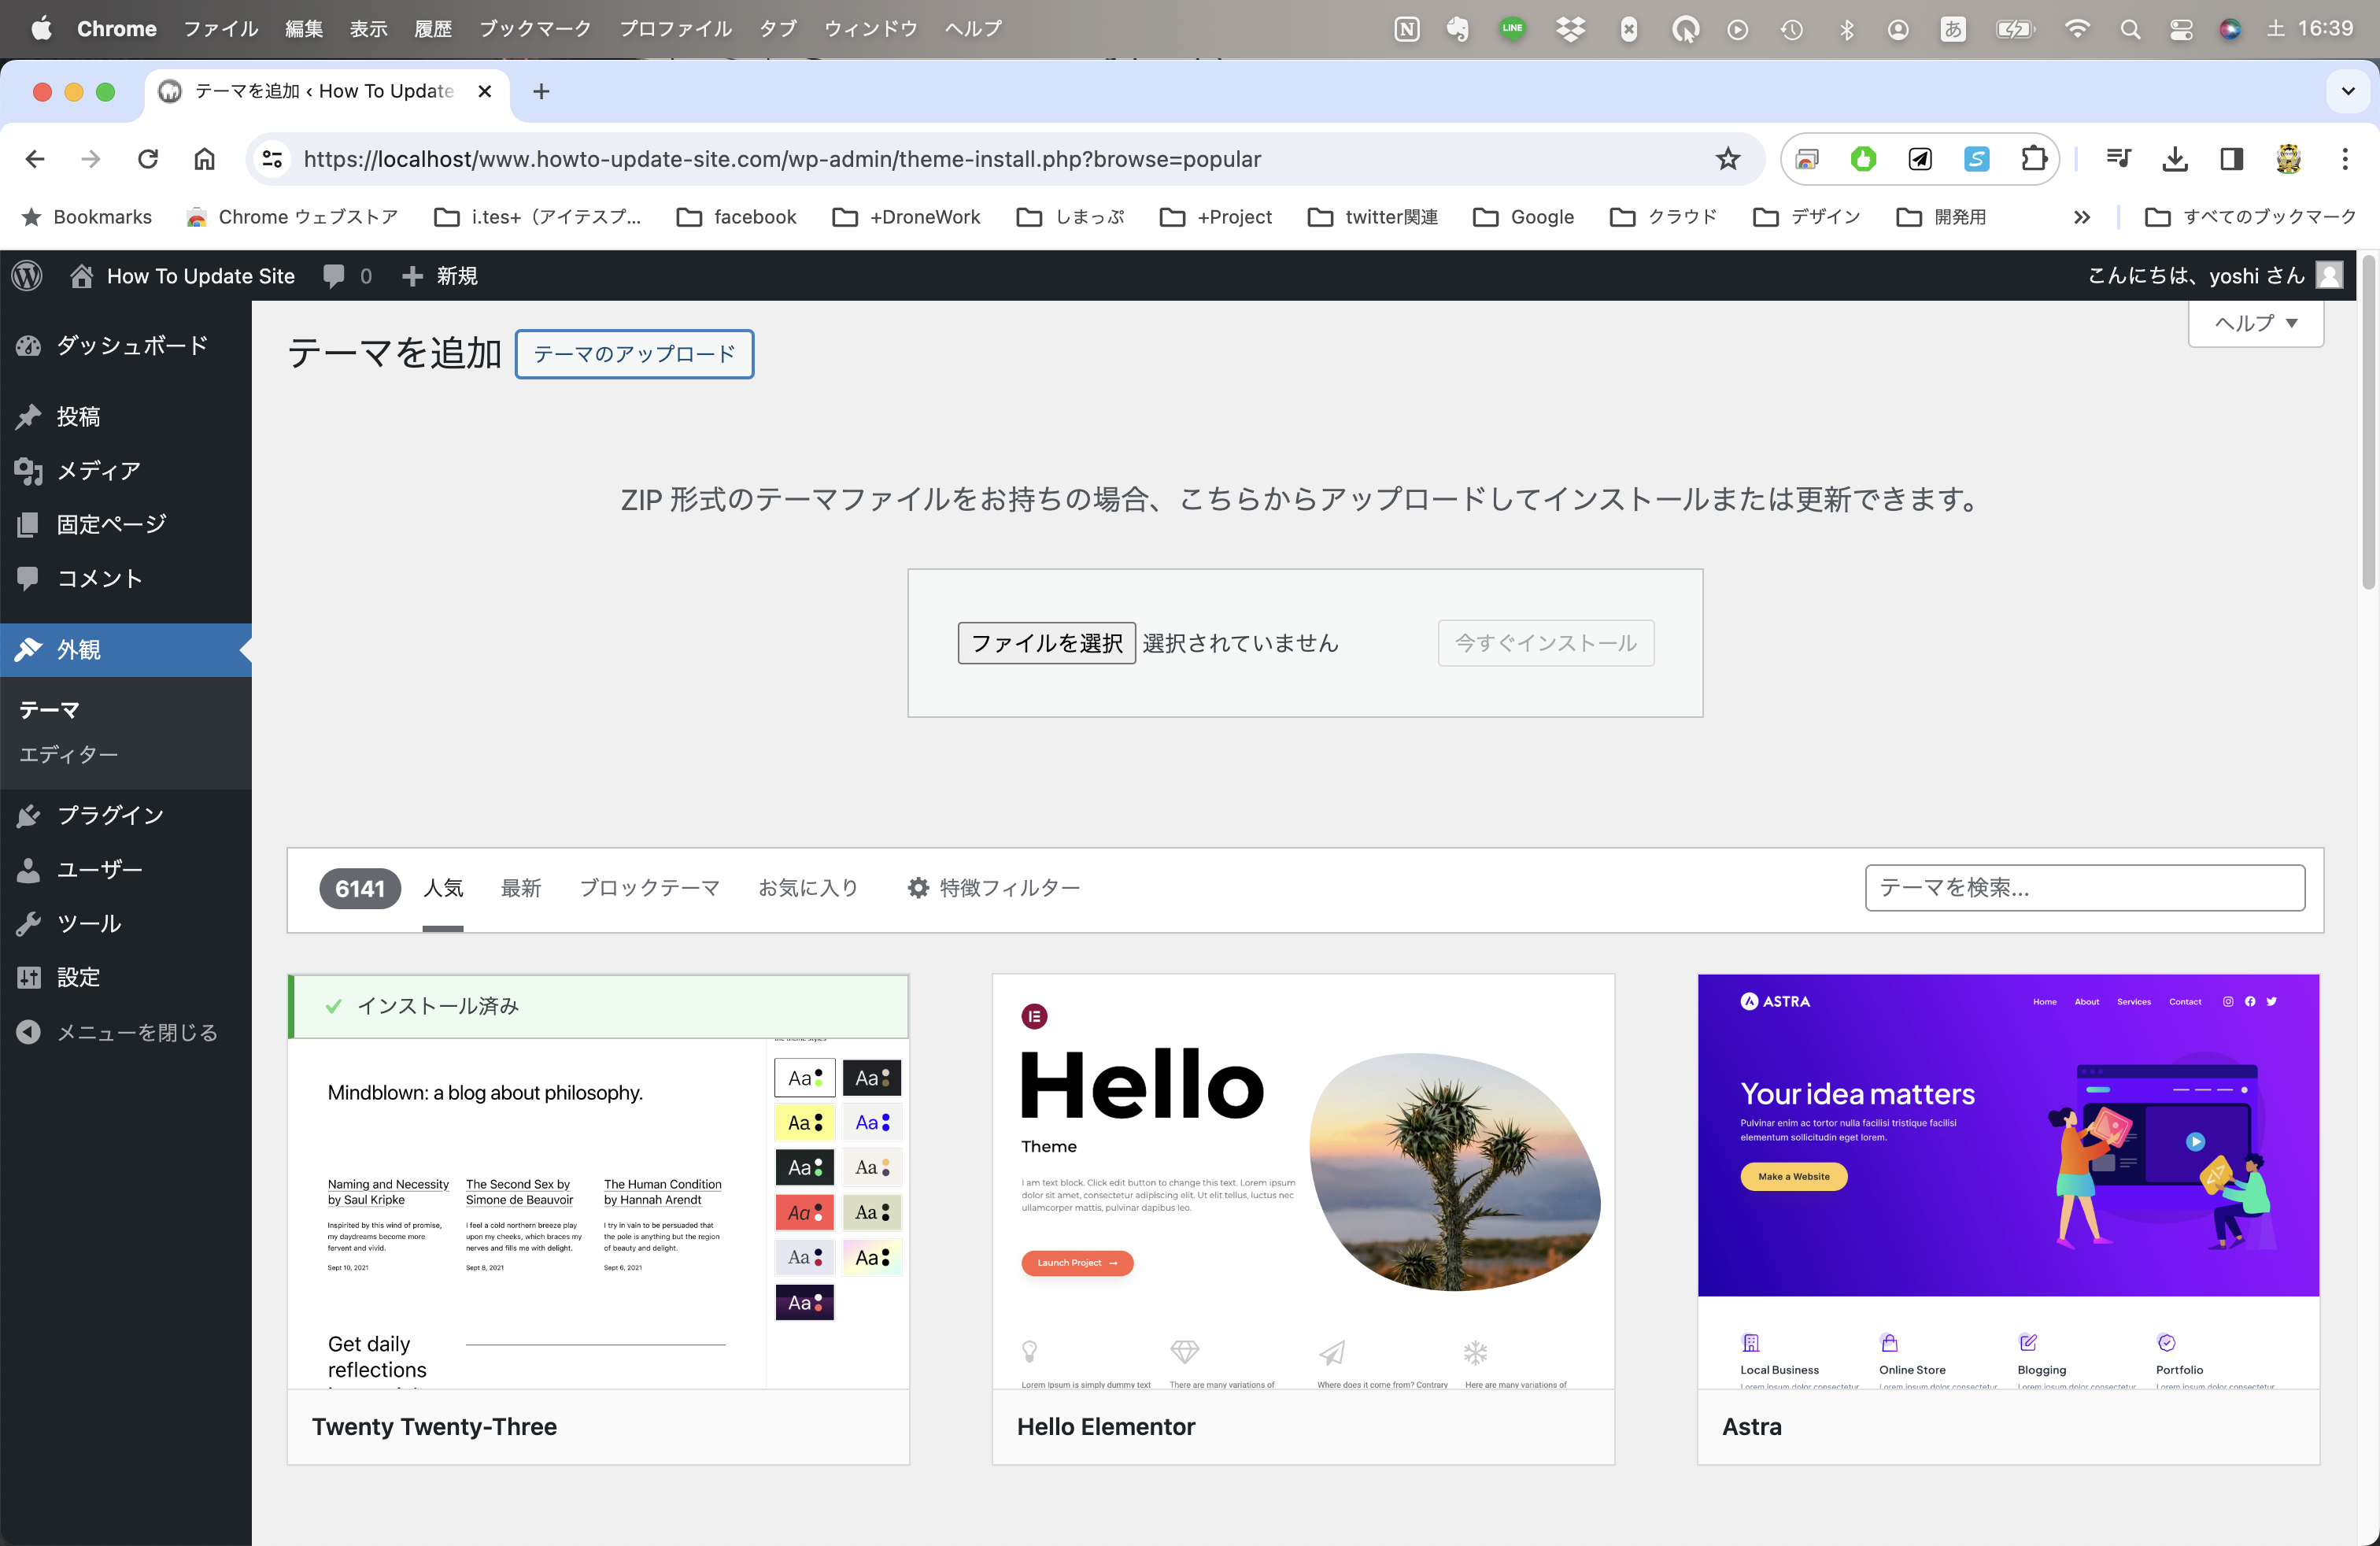Select the 人気 filter tab
Screen dimensions: 2380x1546
coord(443,888)
